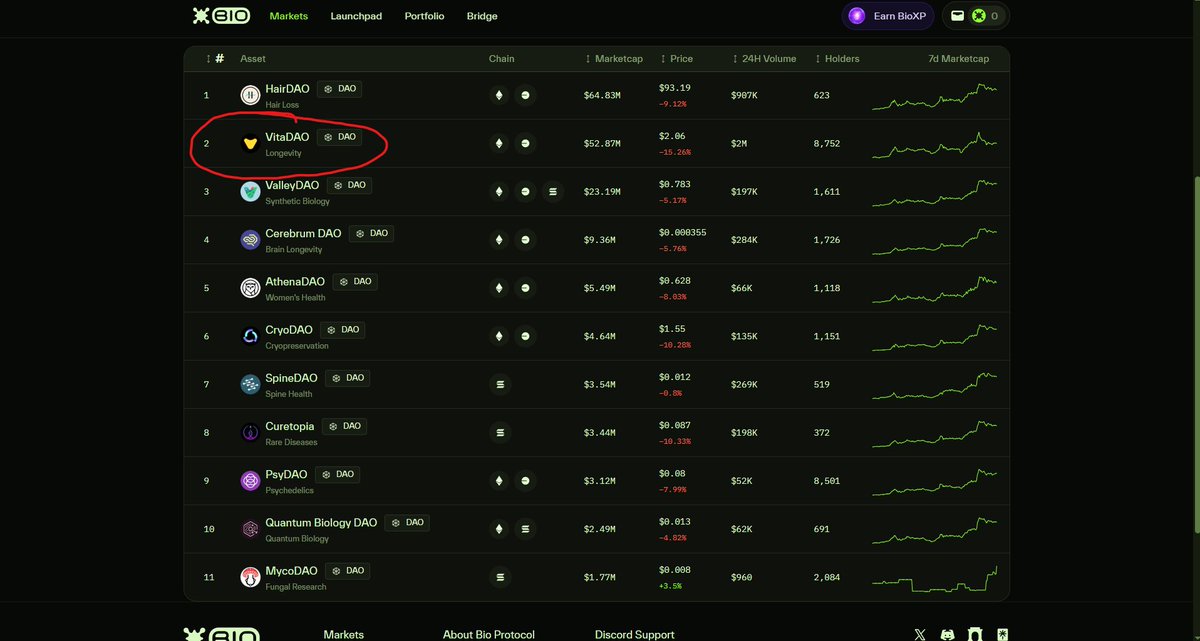Click the Ethereum chain icon in HairDAO row

point(498,95)
